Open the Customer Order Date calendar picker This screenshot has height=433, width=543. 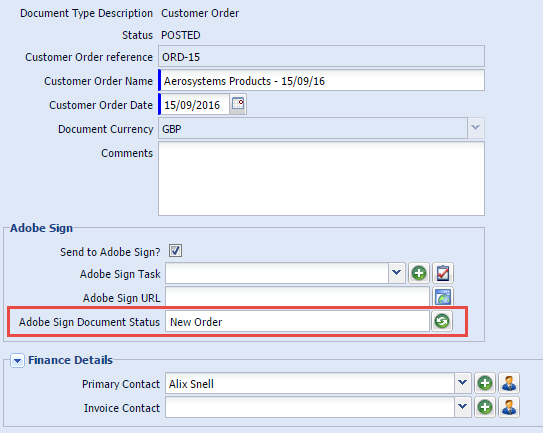coord(238,104)
